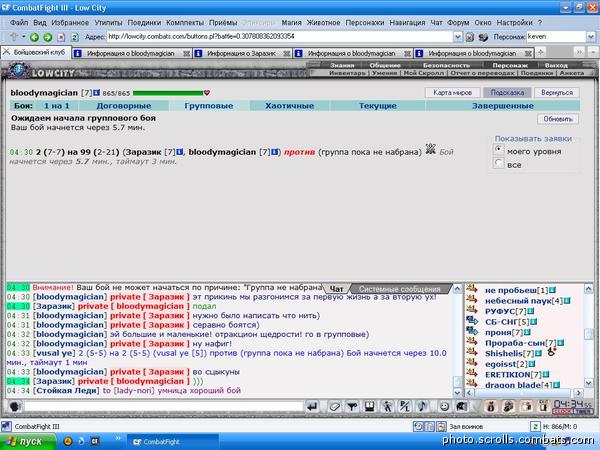Focus the chat message input field
This screenshot has width=600, height=450.
click(163, 406)
